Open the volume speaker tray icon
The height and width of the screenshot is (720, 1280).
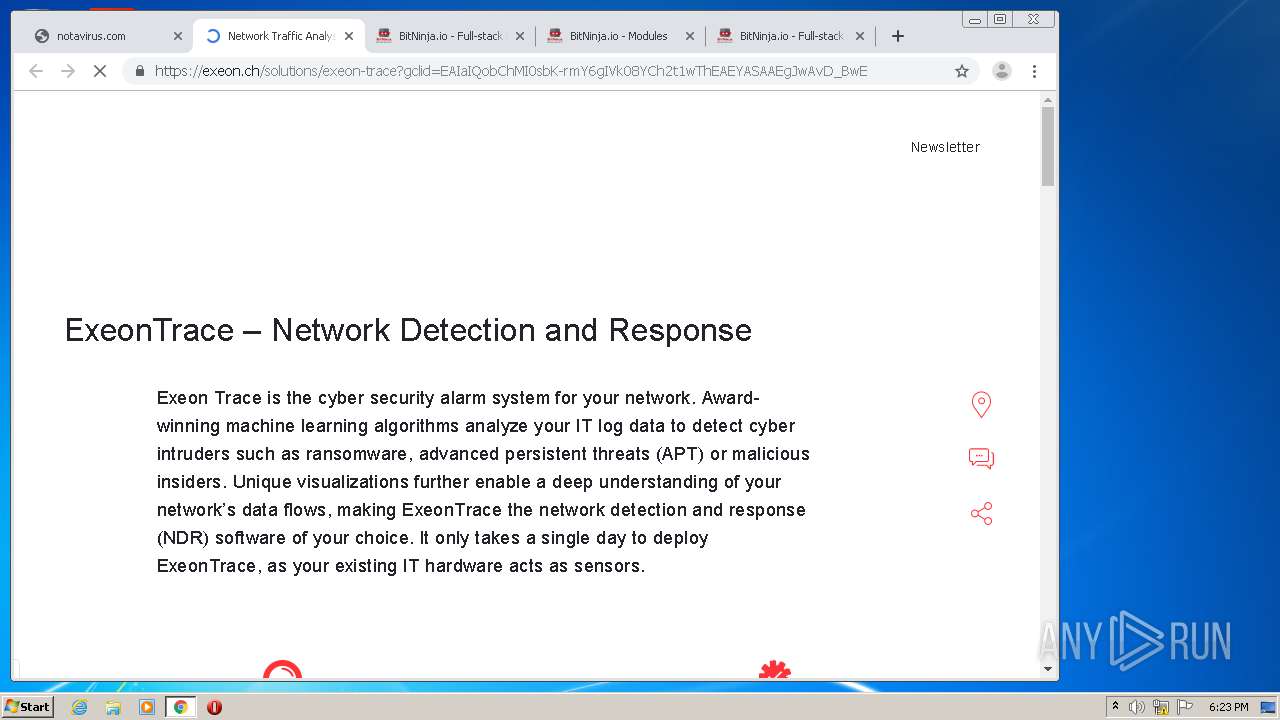[1137, 707]
